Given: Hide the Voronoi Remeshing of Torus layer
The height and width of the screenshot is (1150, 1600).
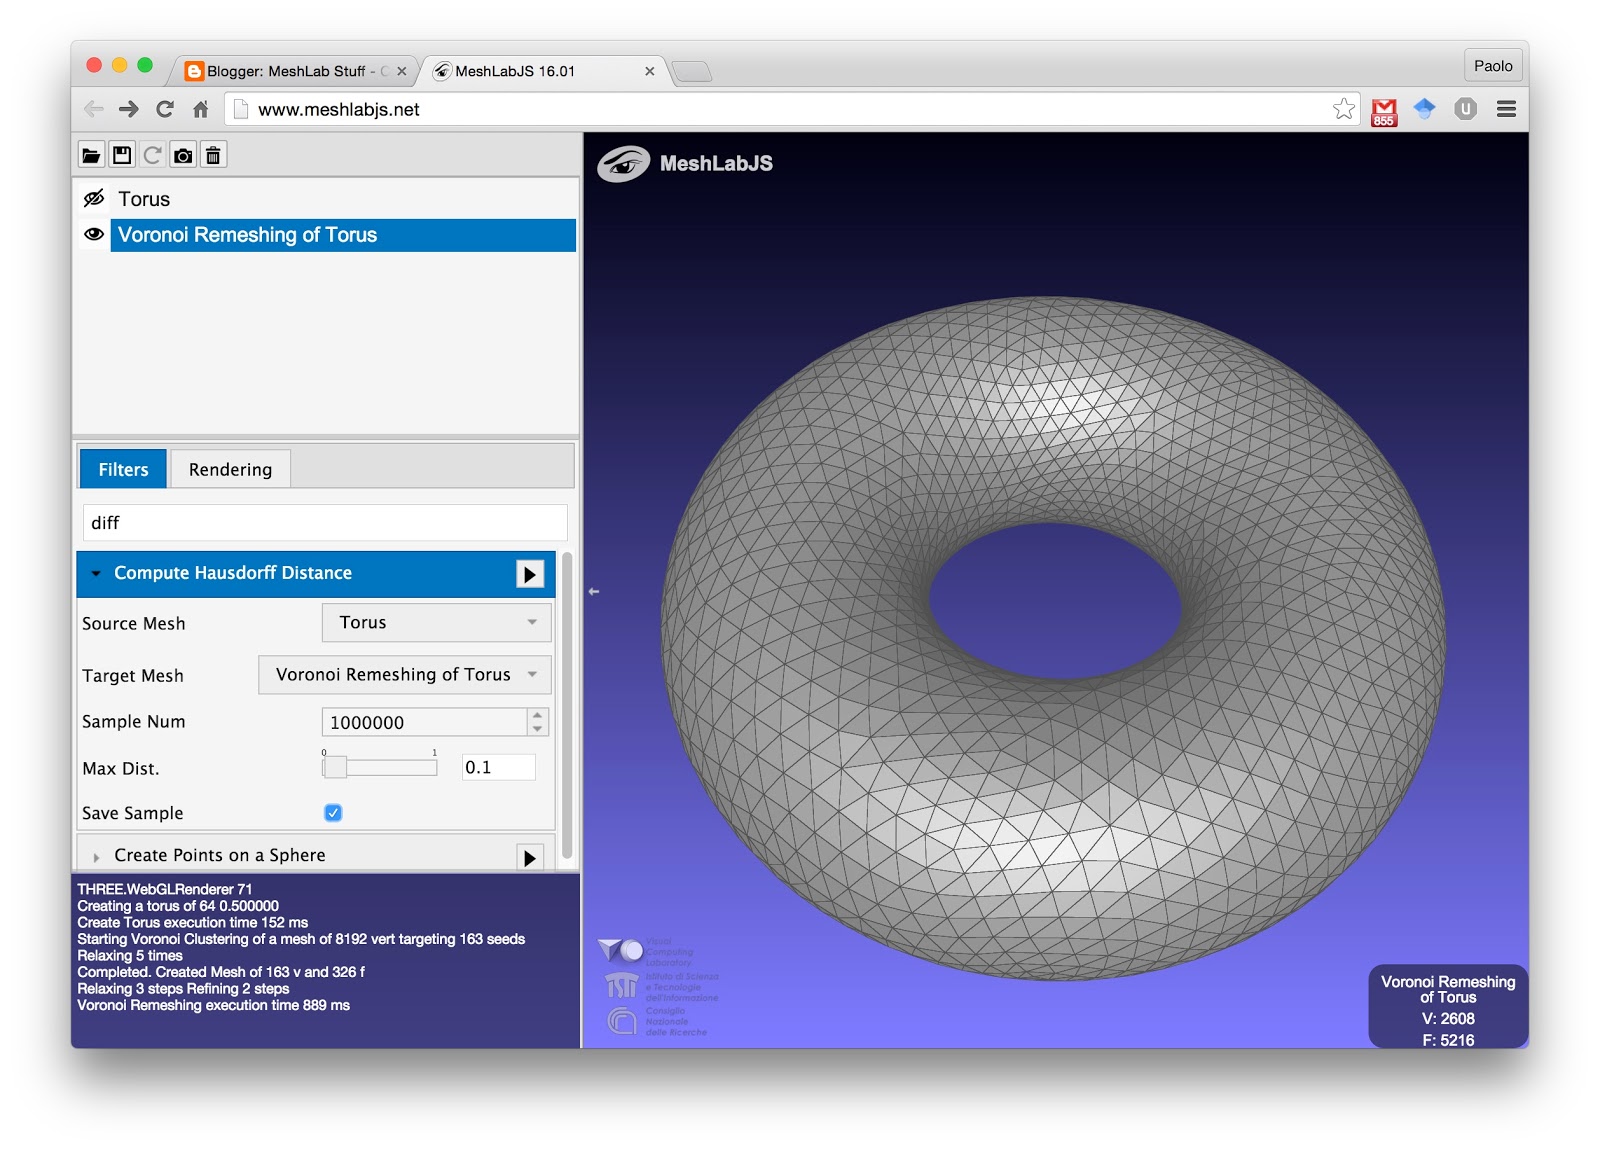Looking at the screenshot, I should tap(93, 235).
